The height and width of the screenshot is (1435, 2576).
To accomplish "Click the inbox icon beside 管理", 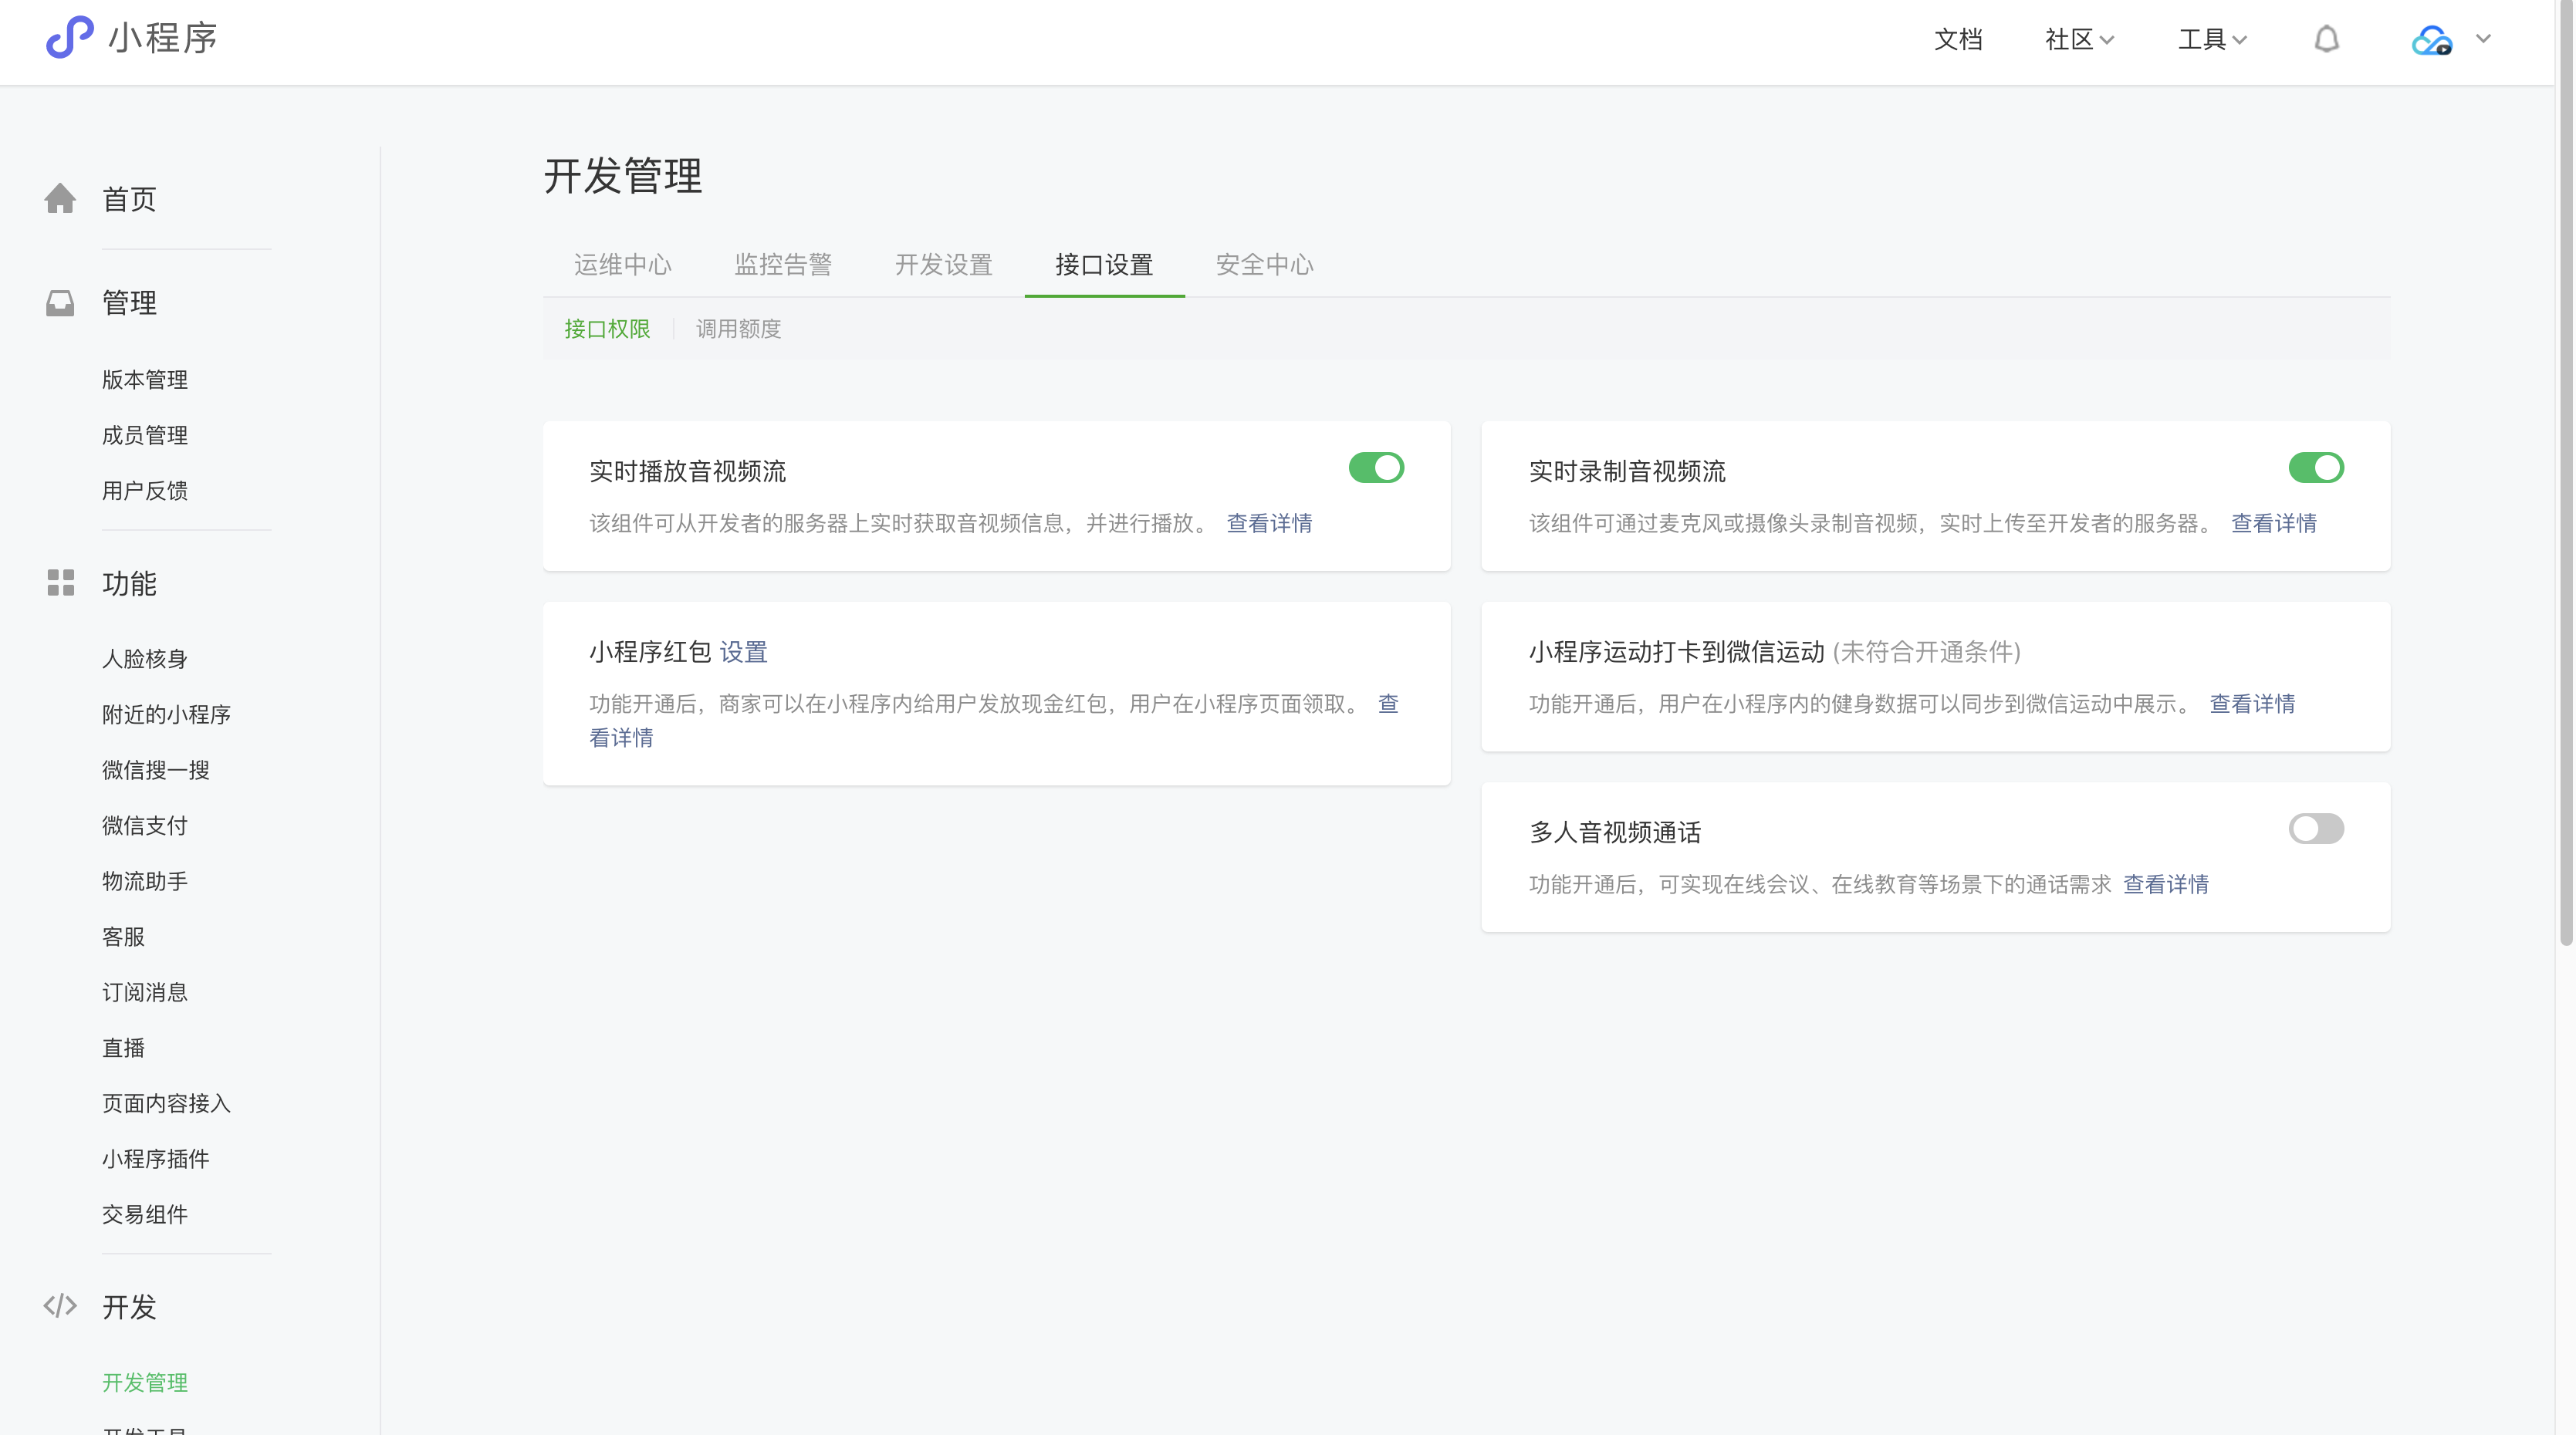I will (x=60, y=302).
